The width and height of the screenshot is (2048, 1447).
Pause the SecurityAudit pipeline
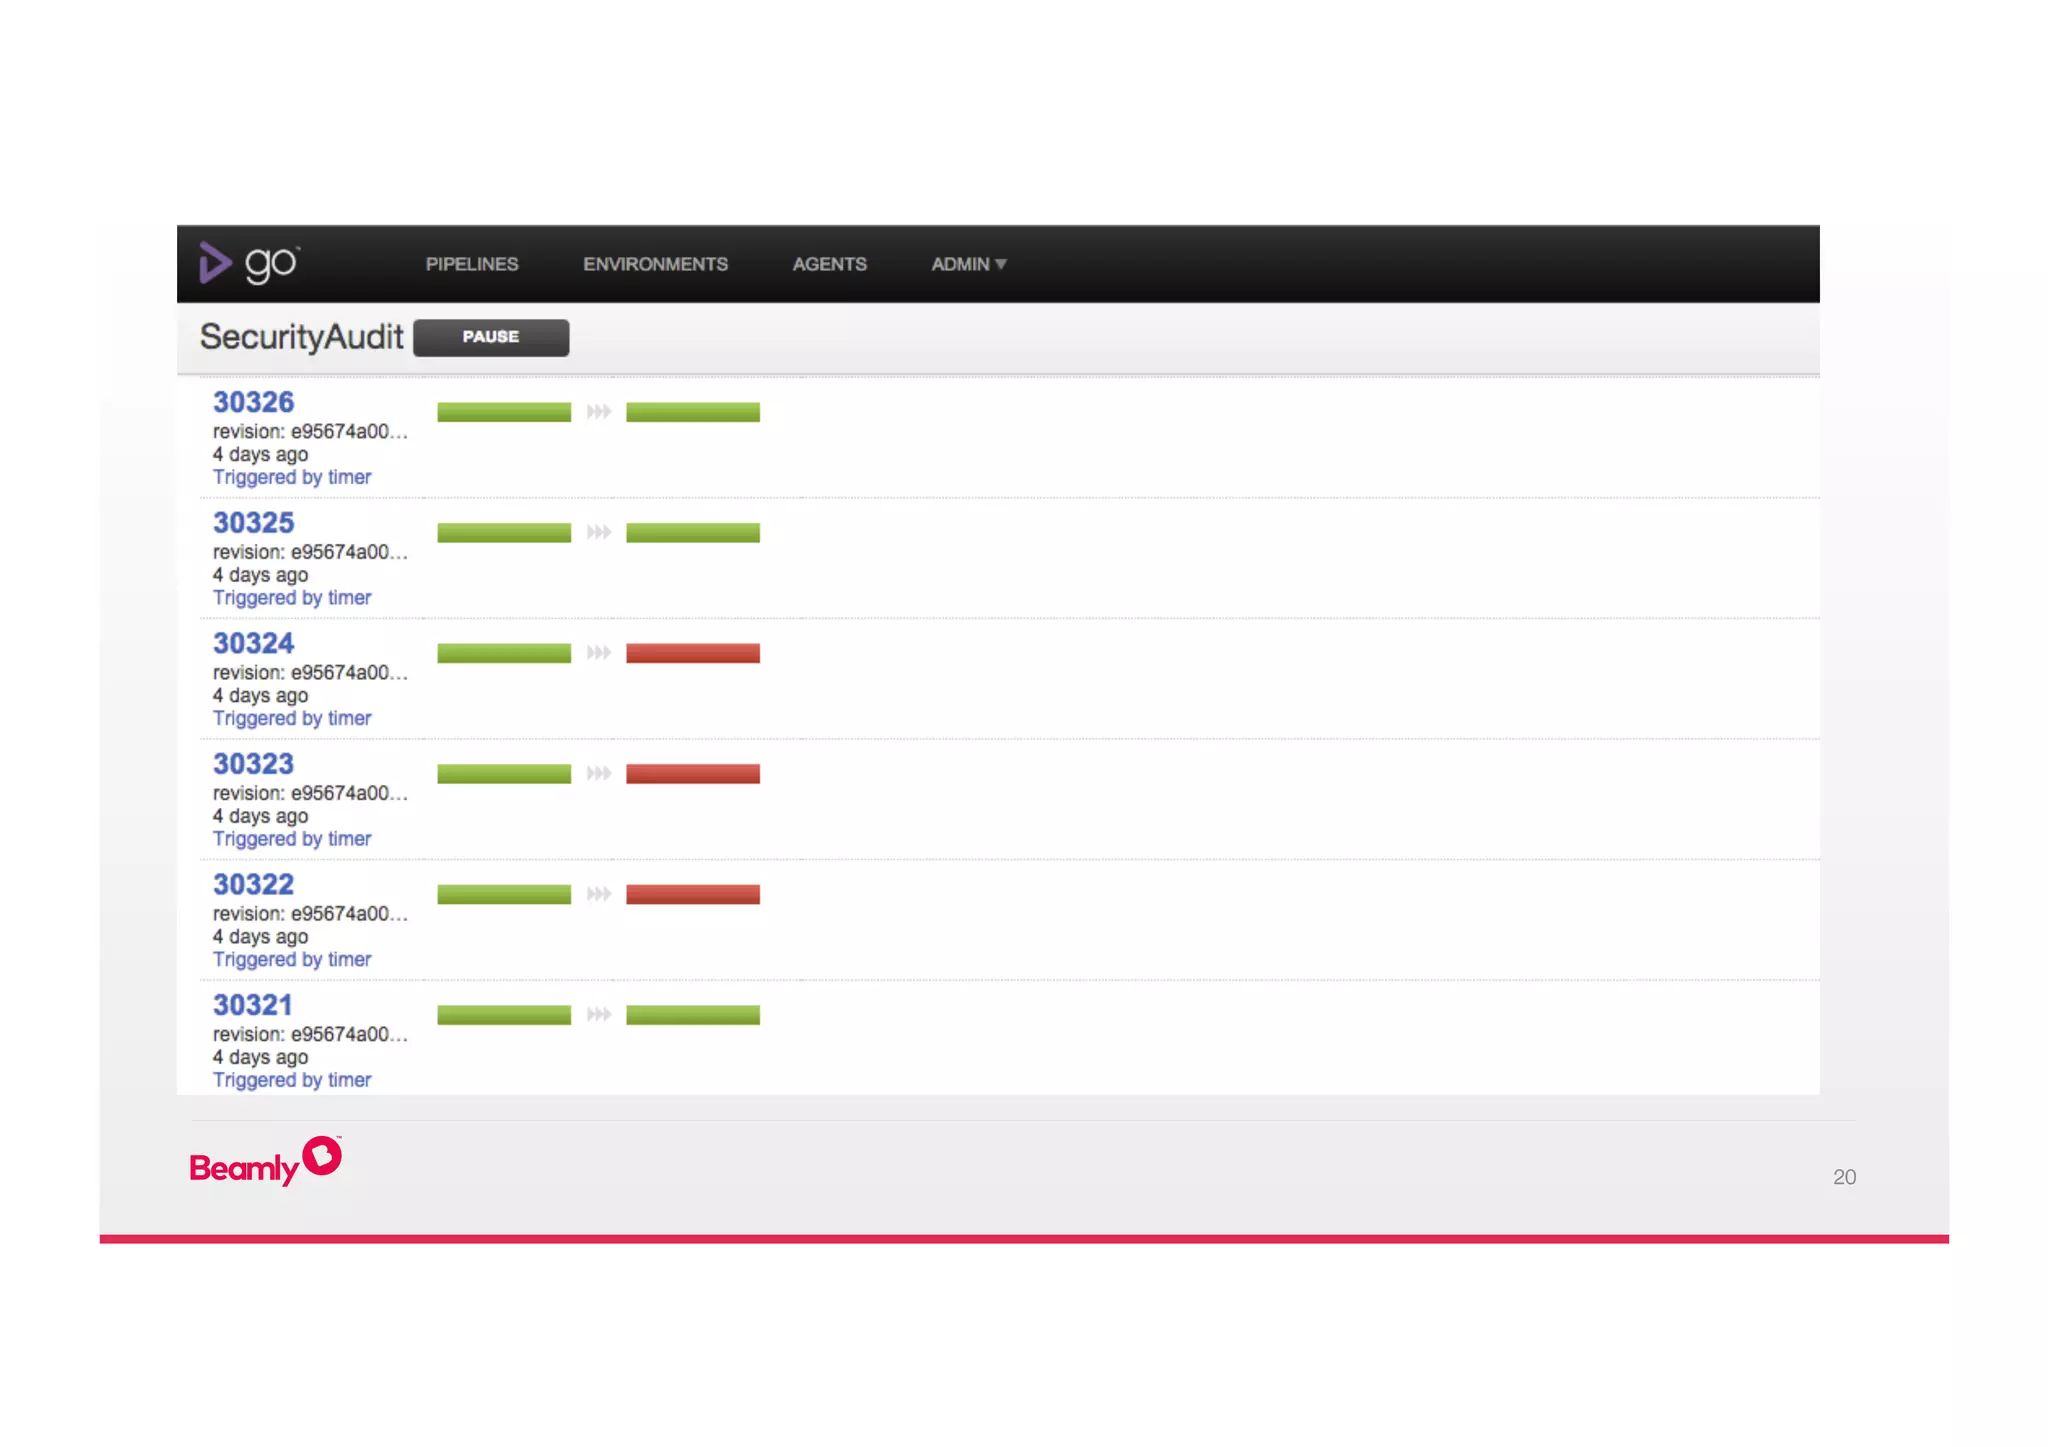[x=491, y=337]
